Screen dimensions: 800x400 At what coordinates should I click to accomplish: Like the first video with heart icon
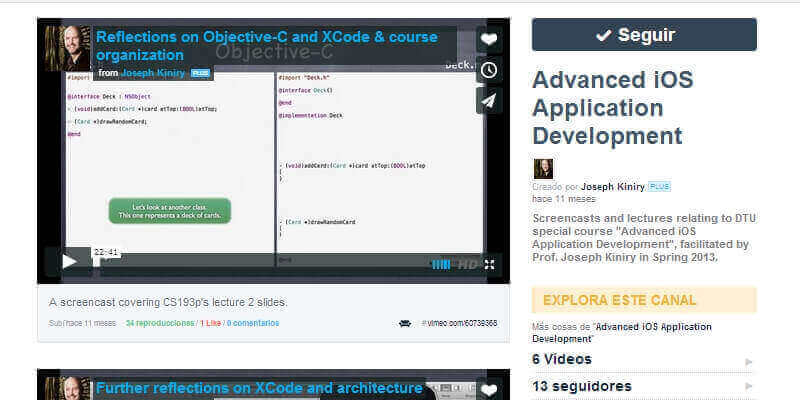point(488,40)
